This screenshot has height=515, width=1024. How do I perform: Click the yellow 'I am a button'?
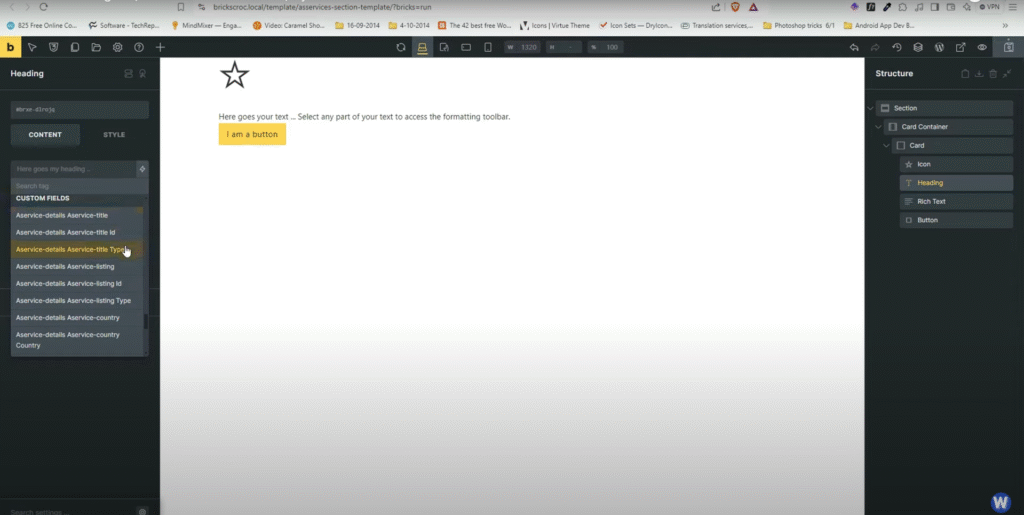pos(252,134)
